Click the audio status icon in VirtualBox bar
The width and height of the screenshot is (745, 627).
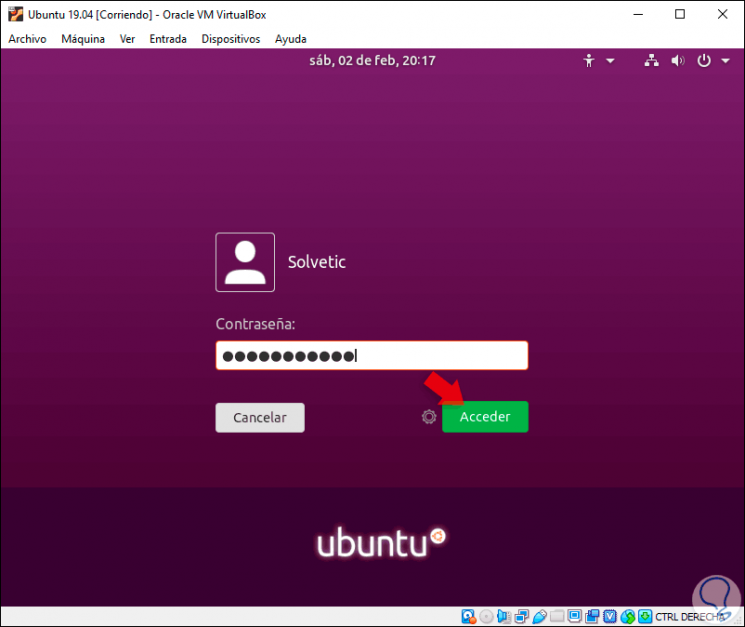(x=504, y=617)
